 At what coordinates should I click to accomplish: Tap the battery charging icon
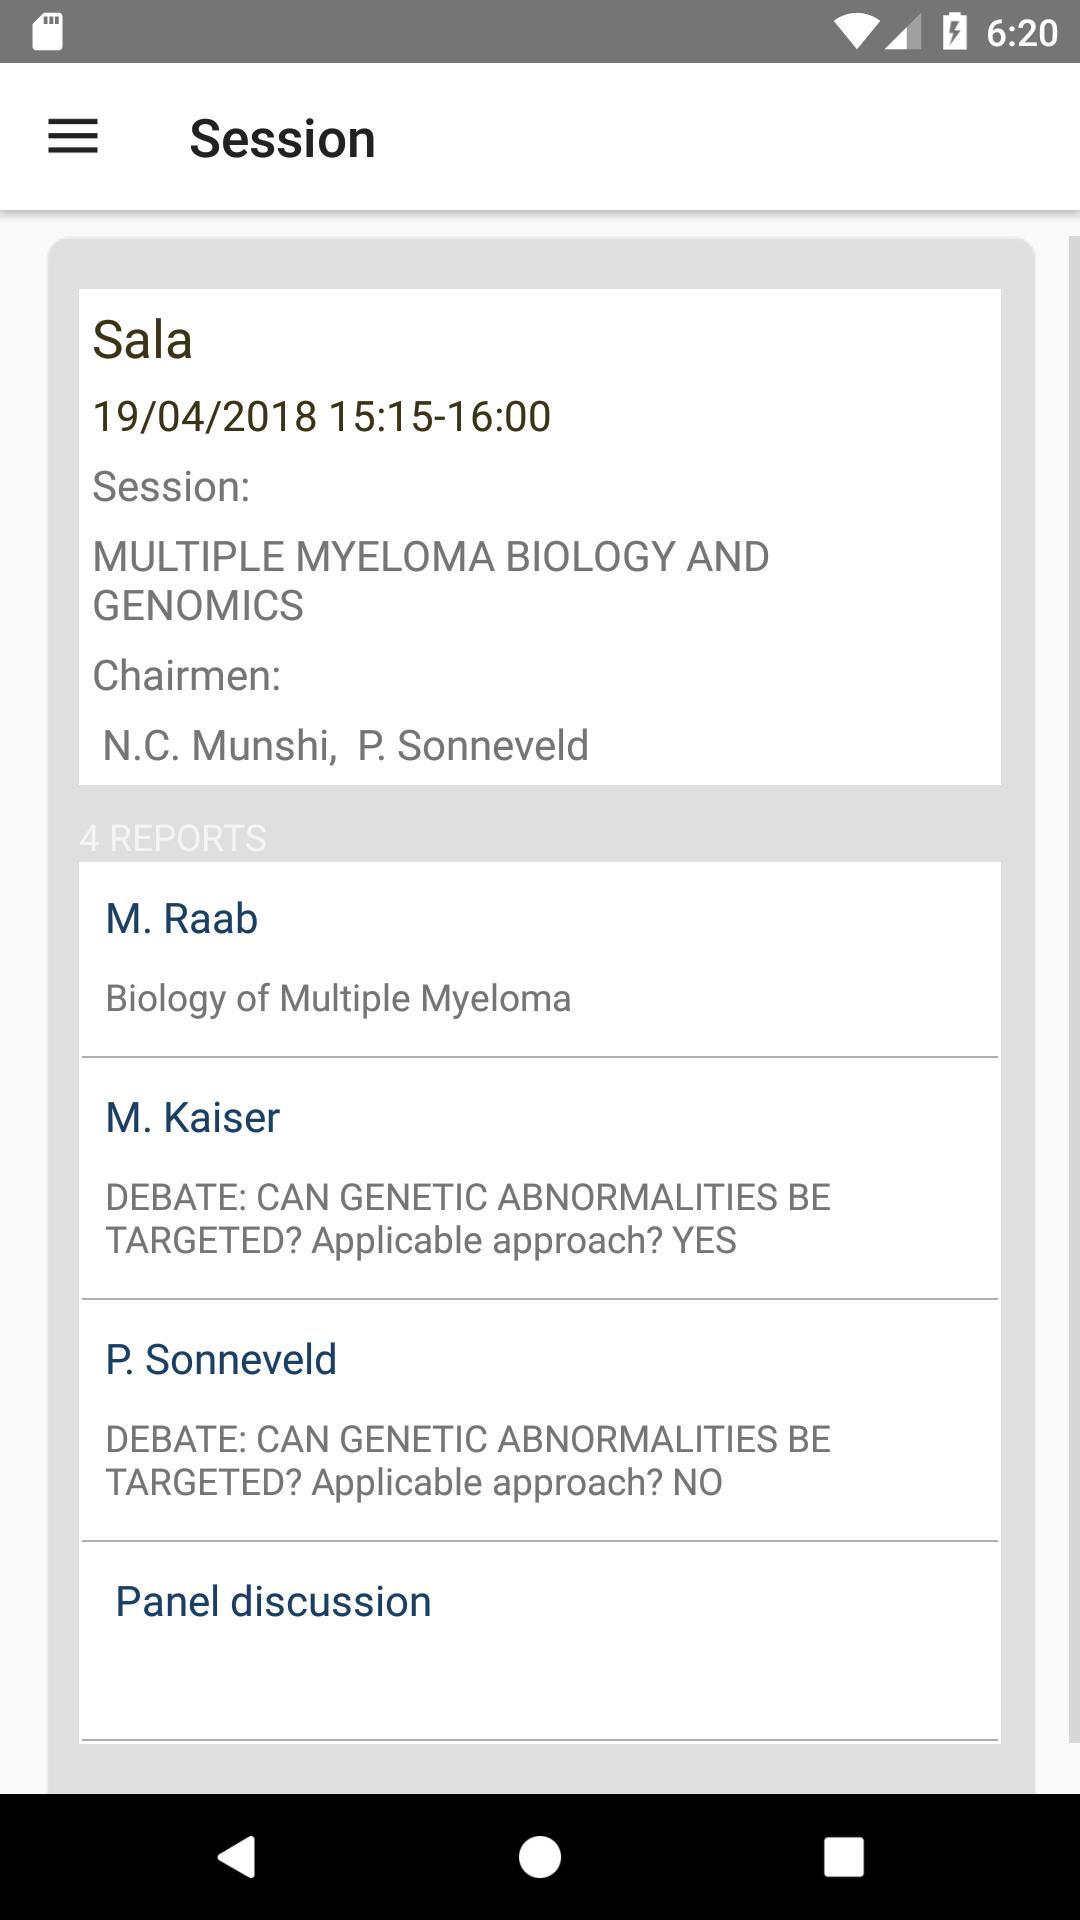tap(954, 32)
